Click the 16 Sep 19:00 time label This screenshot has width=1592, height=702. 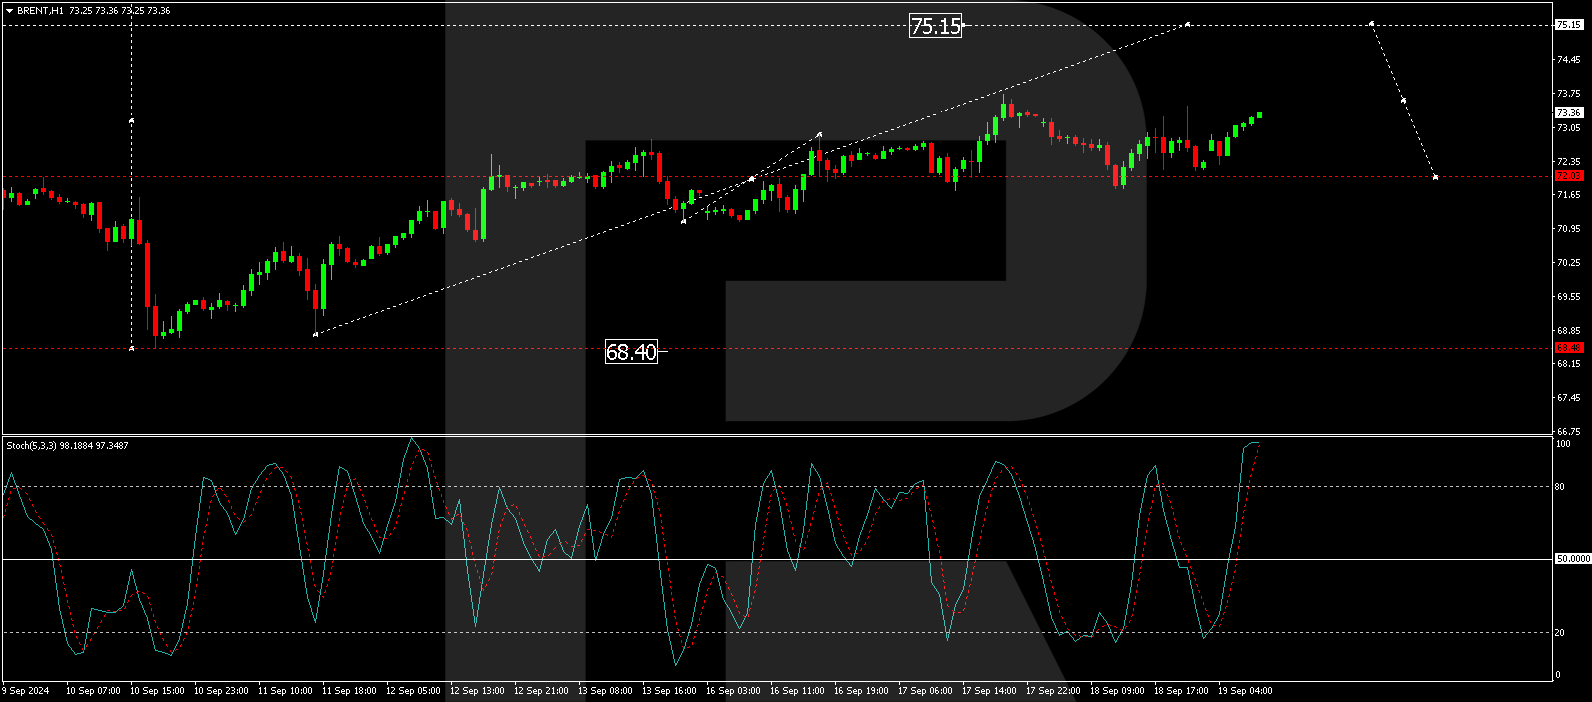coord(861,691)
